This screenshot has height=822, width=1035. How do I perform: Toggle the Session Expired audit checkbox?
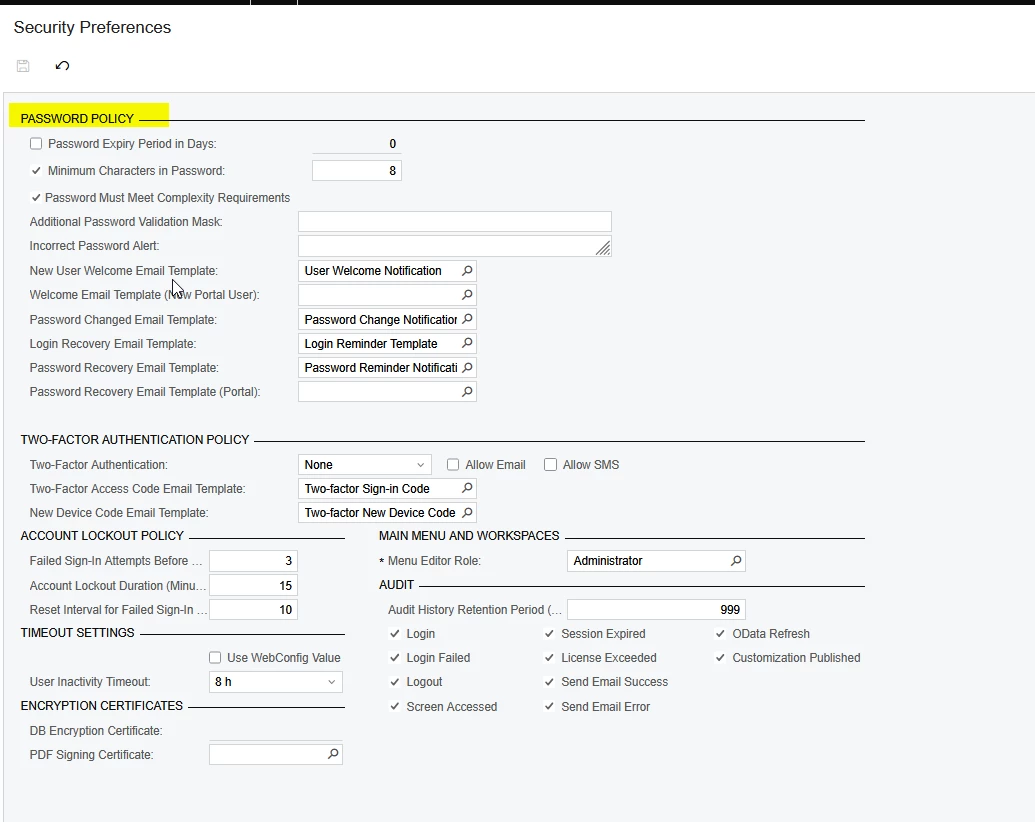pyautogui.click(x=549, y=634)
